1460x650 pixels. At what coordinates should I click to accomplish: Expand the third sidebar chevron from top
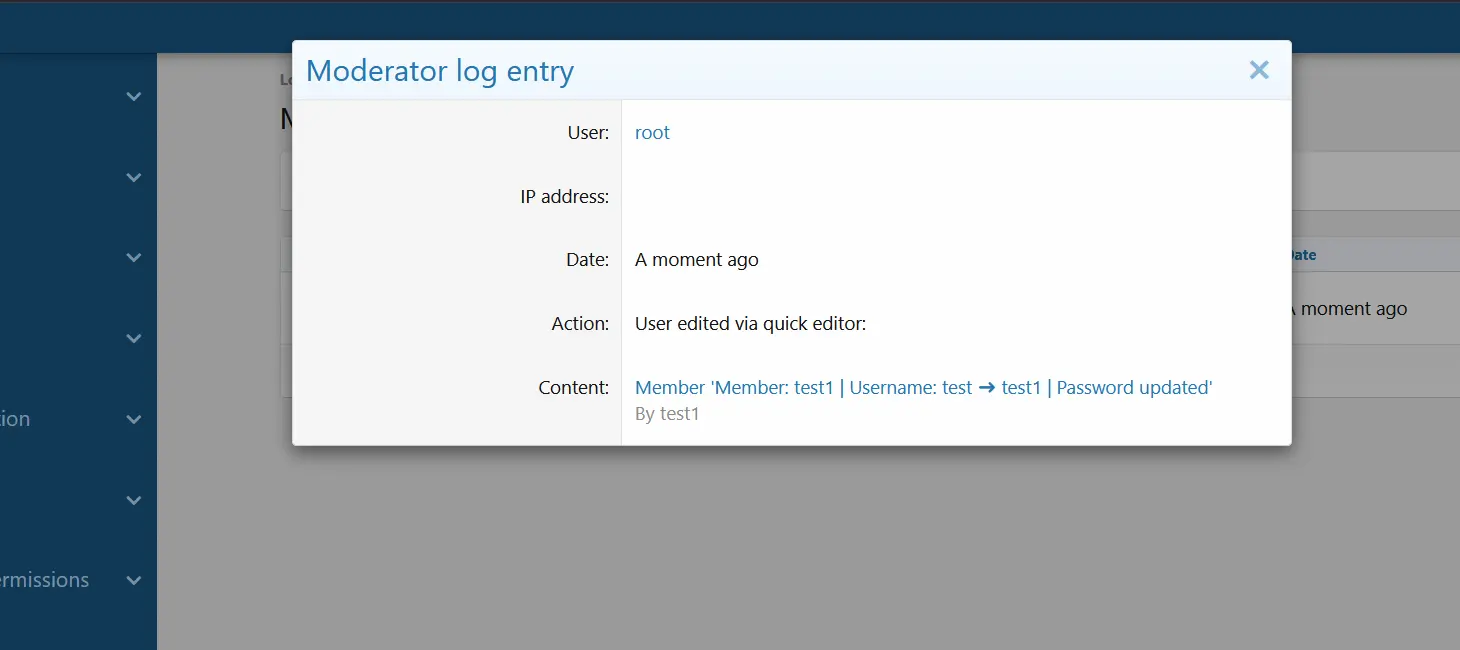[134, 257]
